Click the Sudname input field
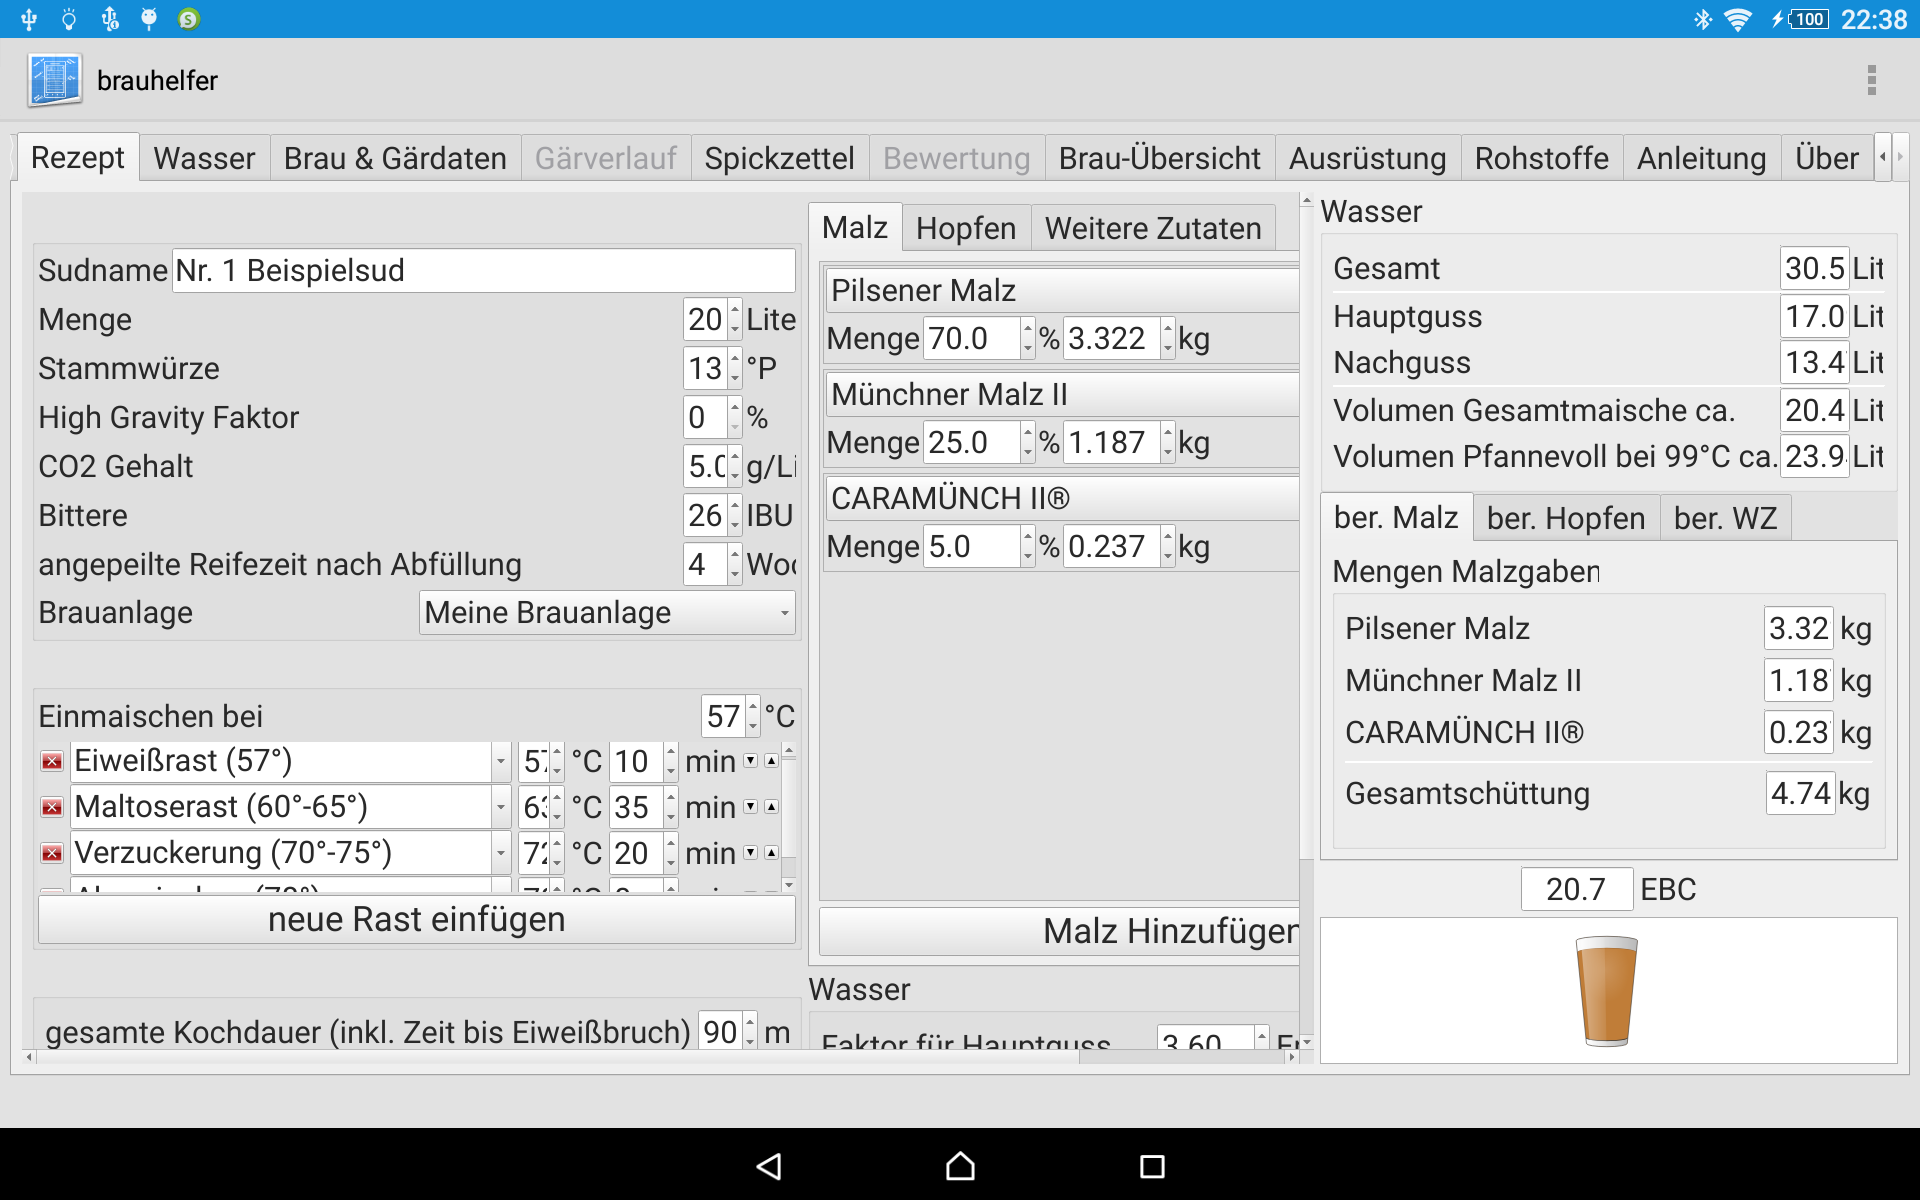The image size is (1920, 1200). (x=483, y=271)
